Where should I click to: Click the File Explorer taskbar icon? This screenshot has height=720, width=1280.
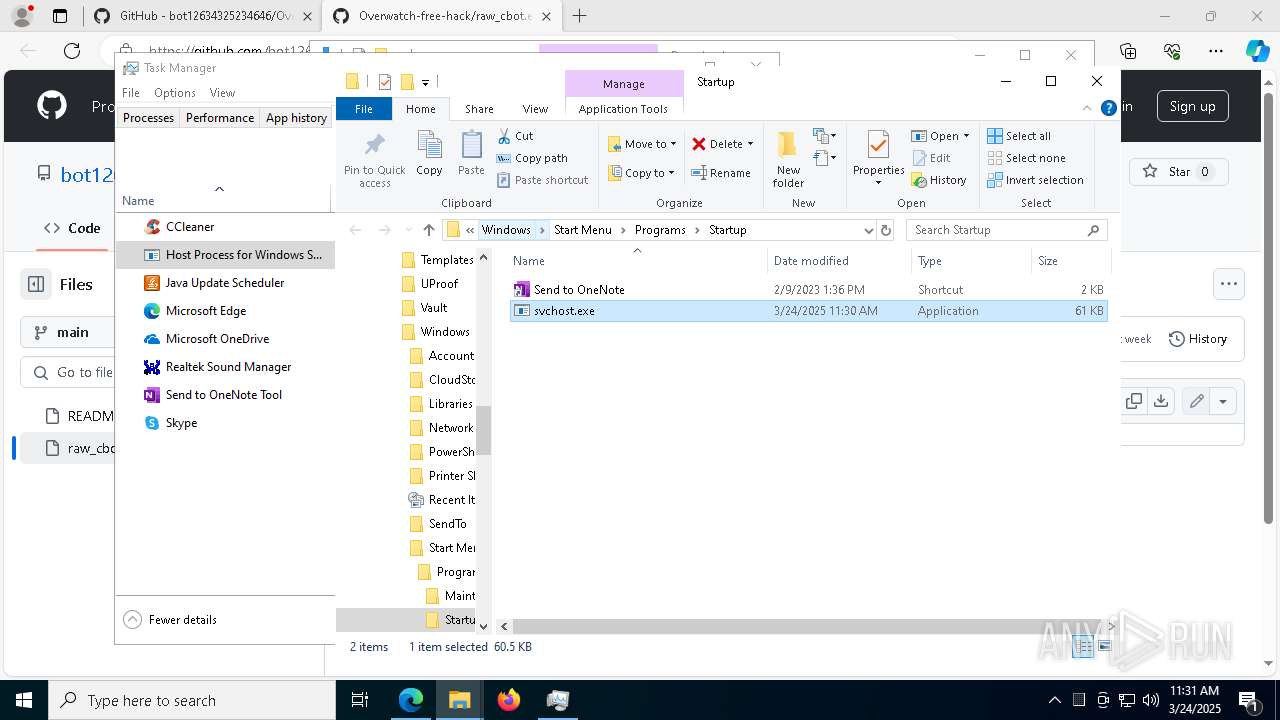(460, 700)
